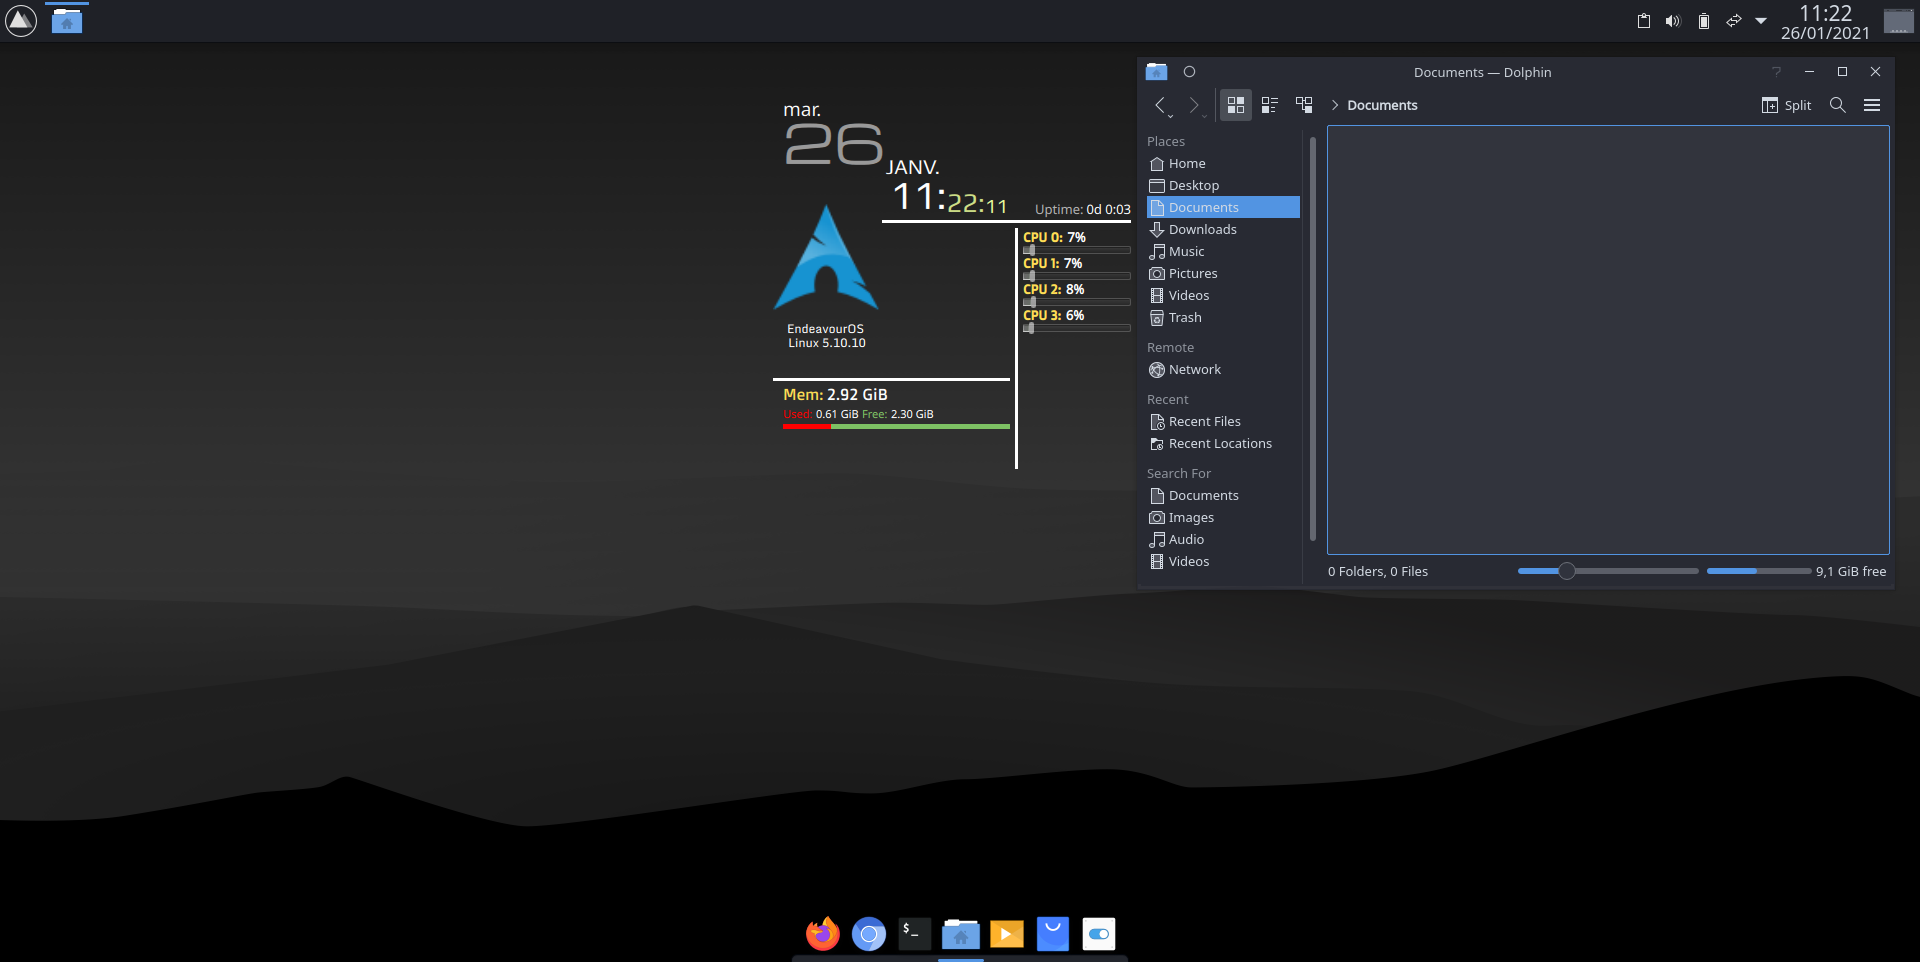Click the show desktop icon in panel
Image resolution: width=1920 pixels, height=962 pixels.
coord(1898,21)
